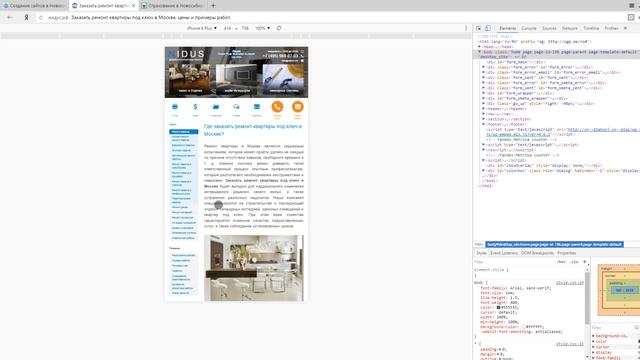Check the show-all box in Computed pane
640x360 pixels.
637,328
